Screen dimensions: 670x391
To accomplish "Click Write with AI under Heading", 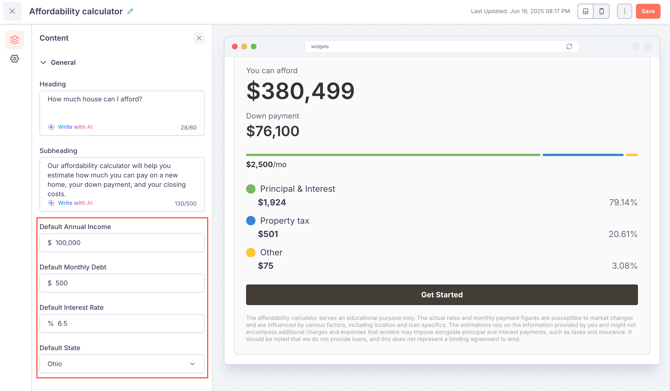I will click(71, 127).
